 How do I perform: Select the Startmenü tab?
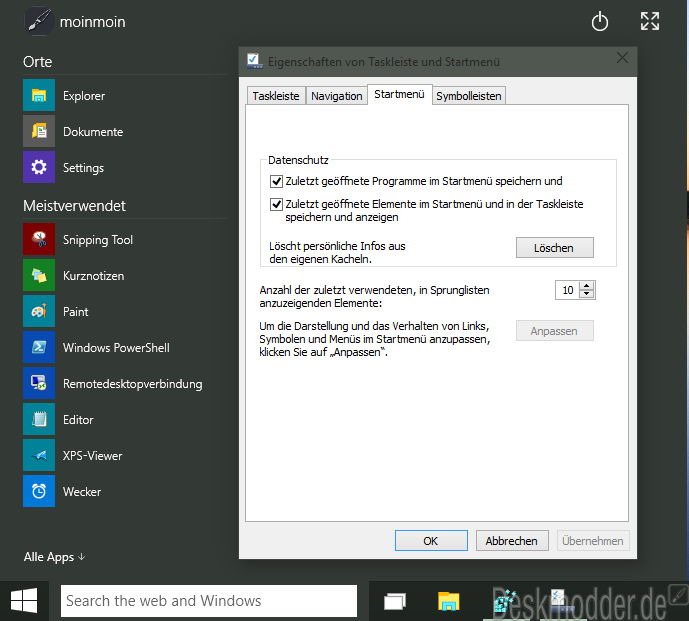(399, 94)
